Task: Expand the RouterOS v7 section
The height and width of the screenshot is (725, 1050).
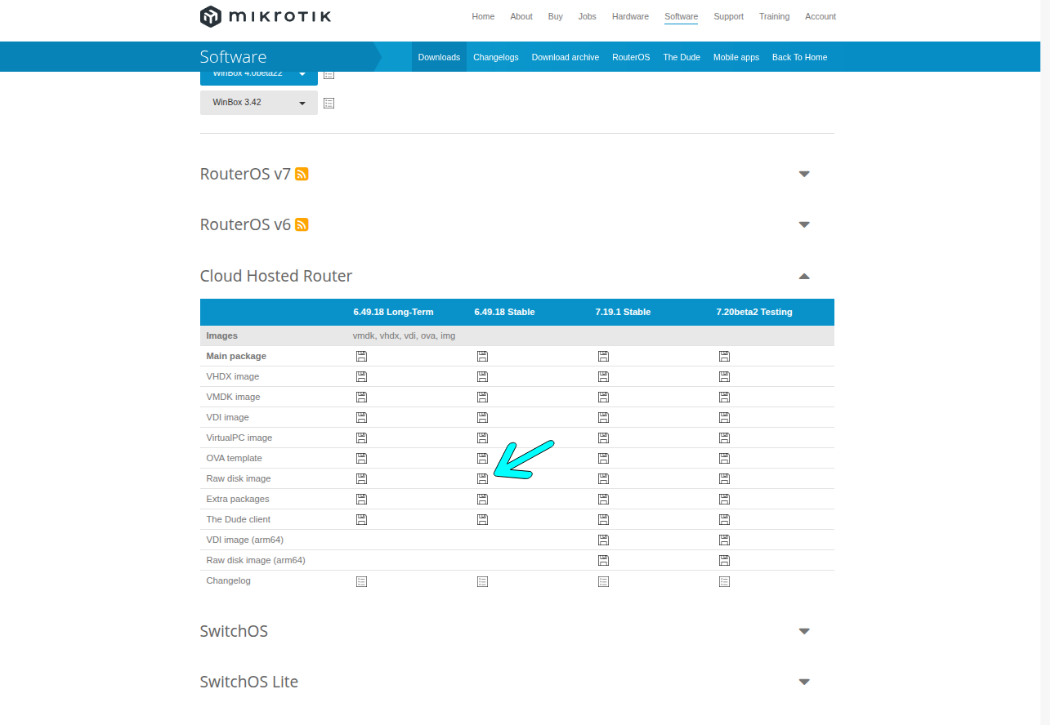Action: click(x=804, y=174)
